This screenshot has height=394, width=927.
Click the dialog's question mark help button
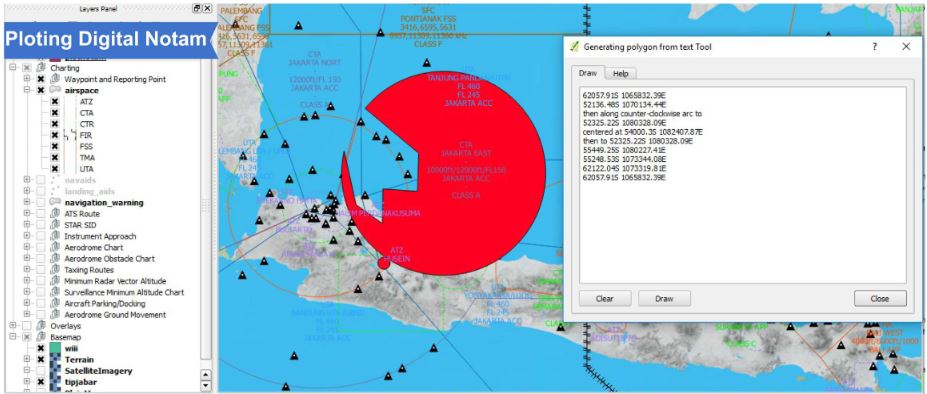pos(874,47)
